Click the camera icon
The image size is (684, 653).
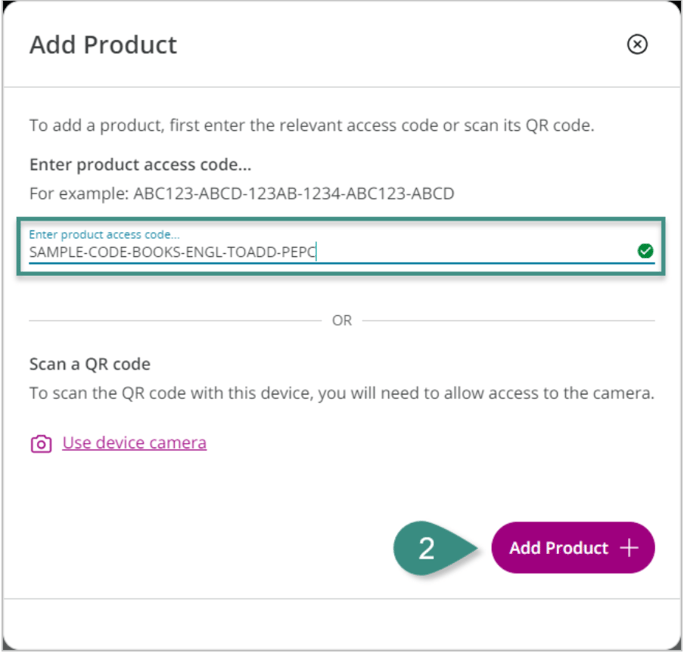[41, 444]
